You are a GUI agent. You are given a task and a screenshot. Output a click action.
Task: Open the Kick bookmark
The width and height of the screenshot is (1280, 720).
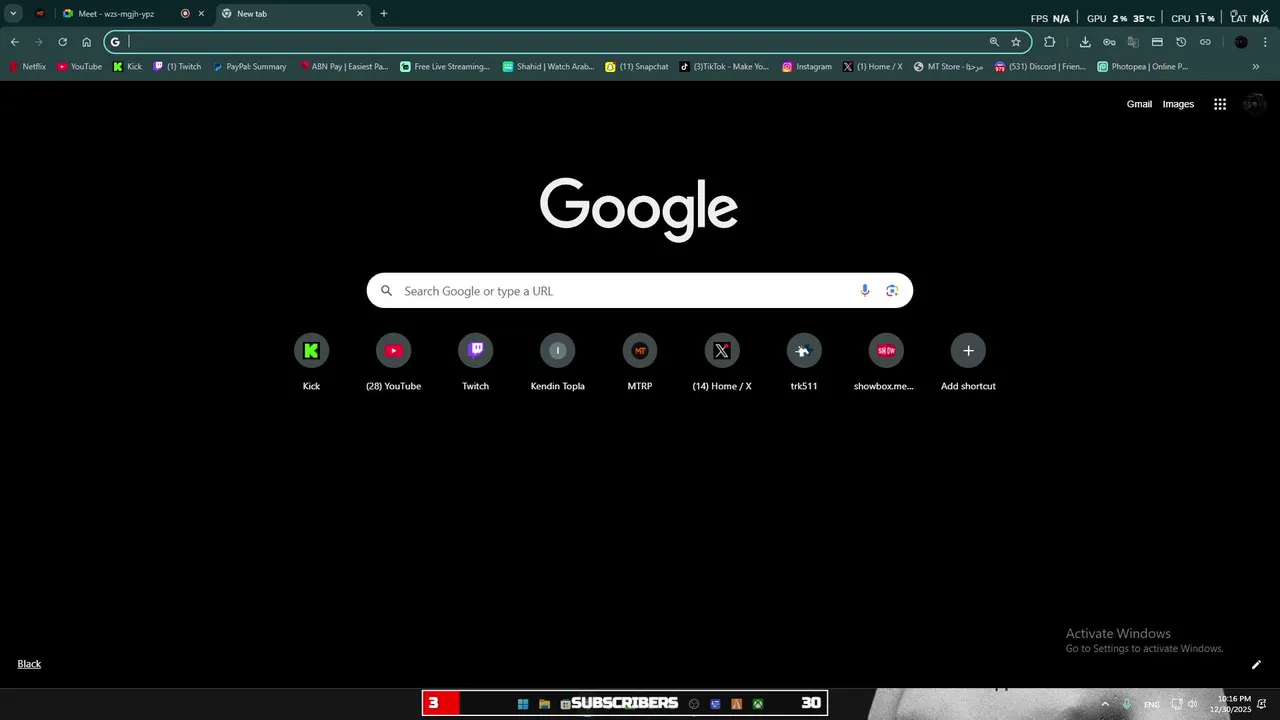[x=127, y=67]
